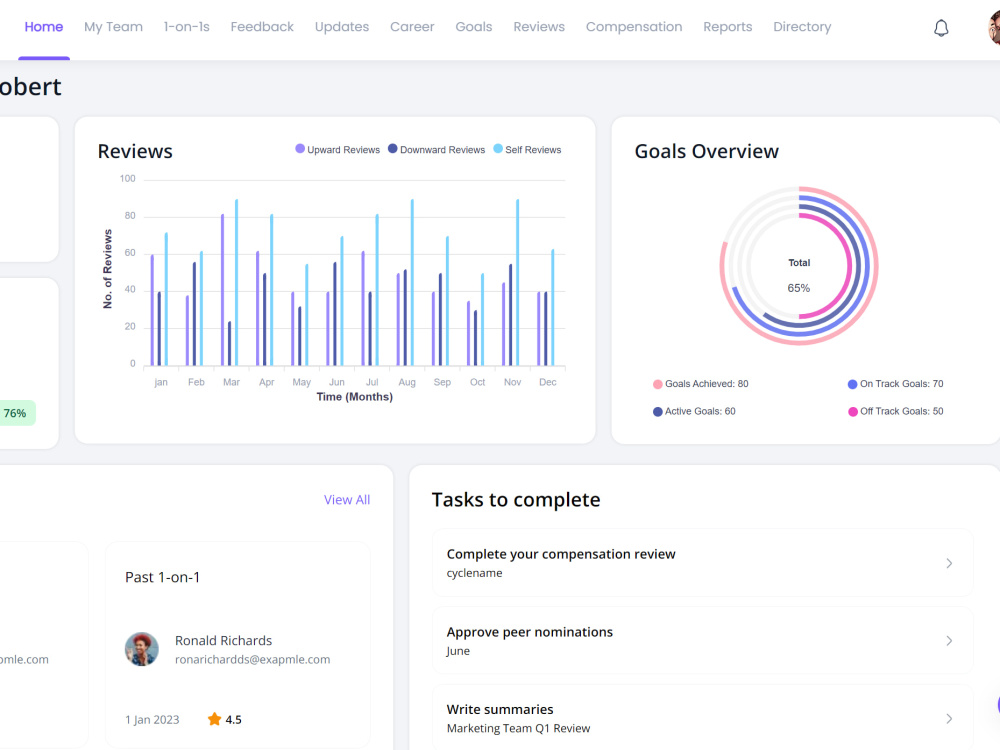
Task: Click the Ronald Richards name
Action: (x=223, y=640)
